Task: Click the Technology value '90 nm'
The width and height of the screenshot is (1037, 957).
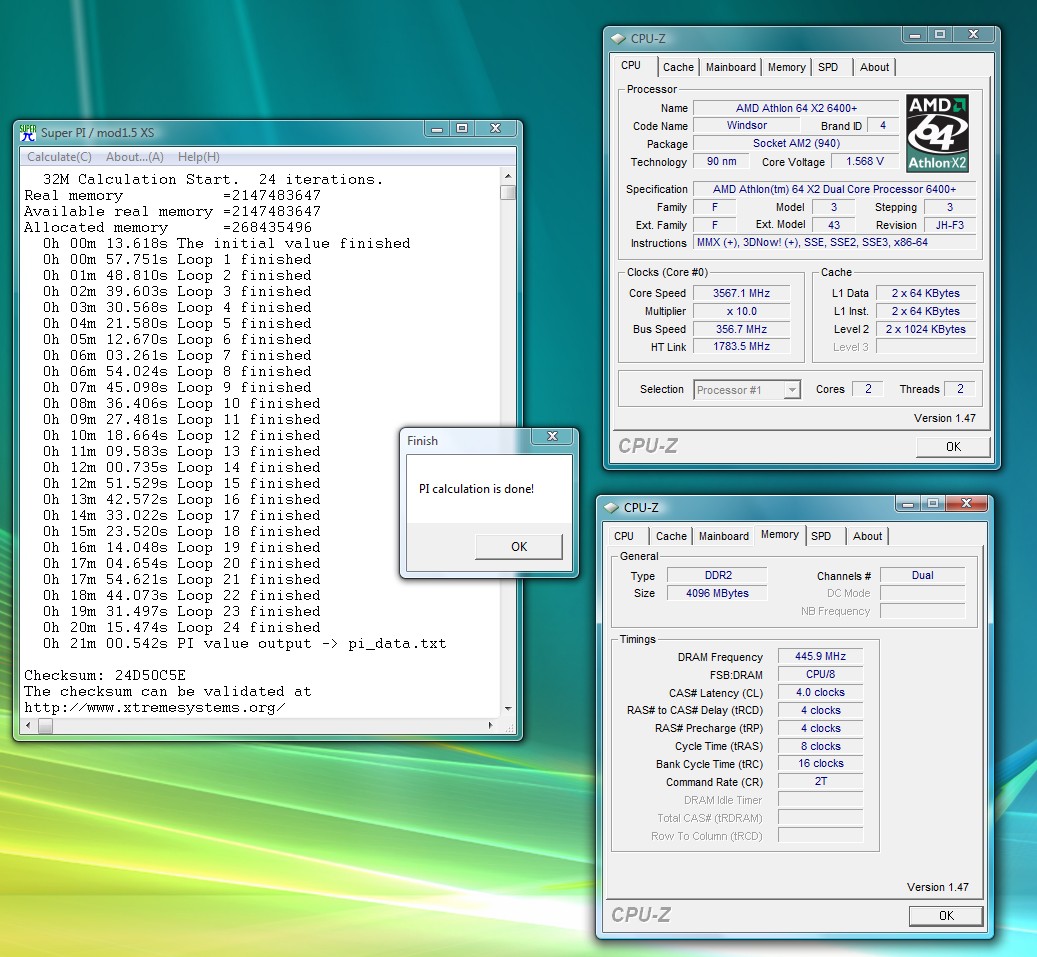Action: tap(721, 161)
